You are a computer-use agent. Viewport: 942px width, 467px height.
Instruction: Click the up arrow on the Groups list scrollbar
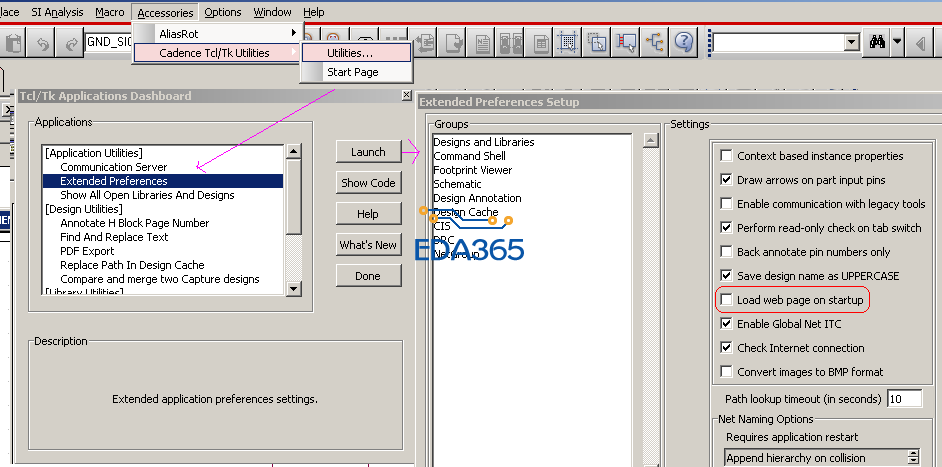[x=651, y=140]
